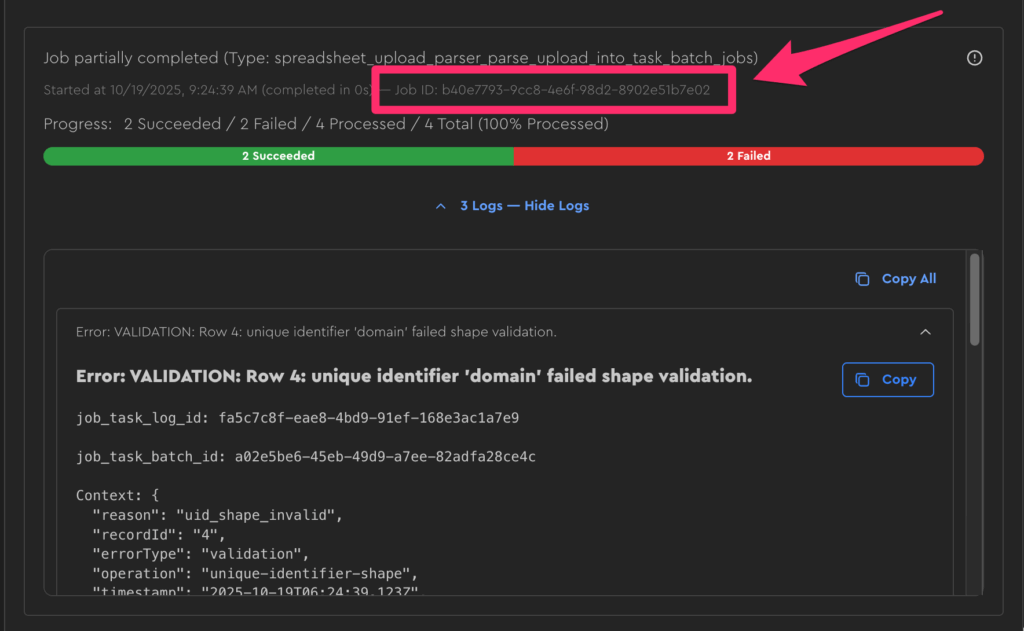The width and height of the screenshot is (1024, 631).
Task: Click the copy icon inside the Copy button
Action: click(861, 380)
